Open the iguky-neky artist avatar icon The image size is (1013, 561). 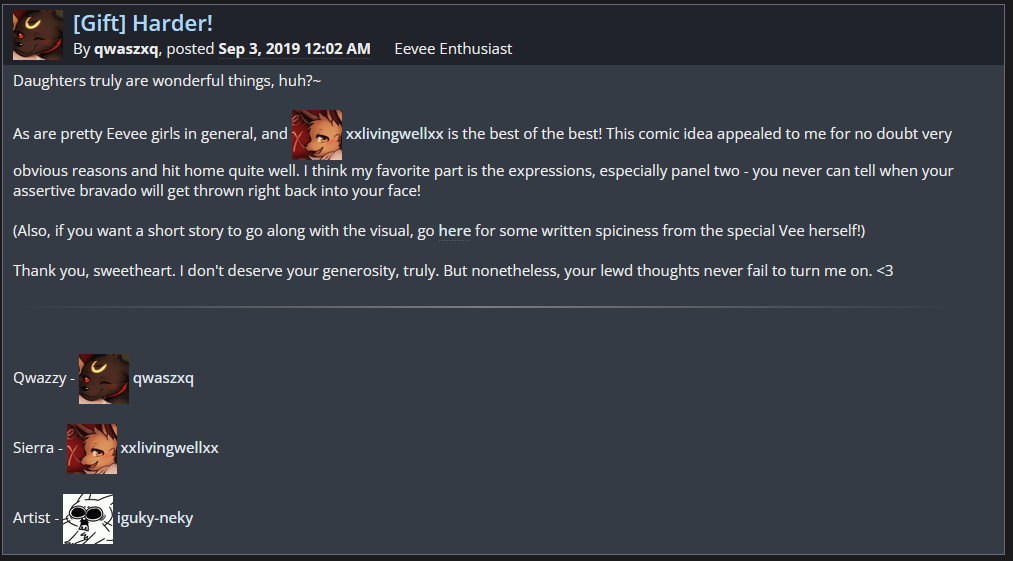coord(88,518)
